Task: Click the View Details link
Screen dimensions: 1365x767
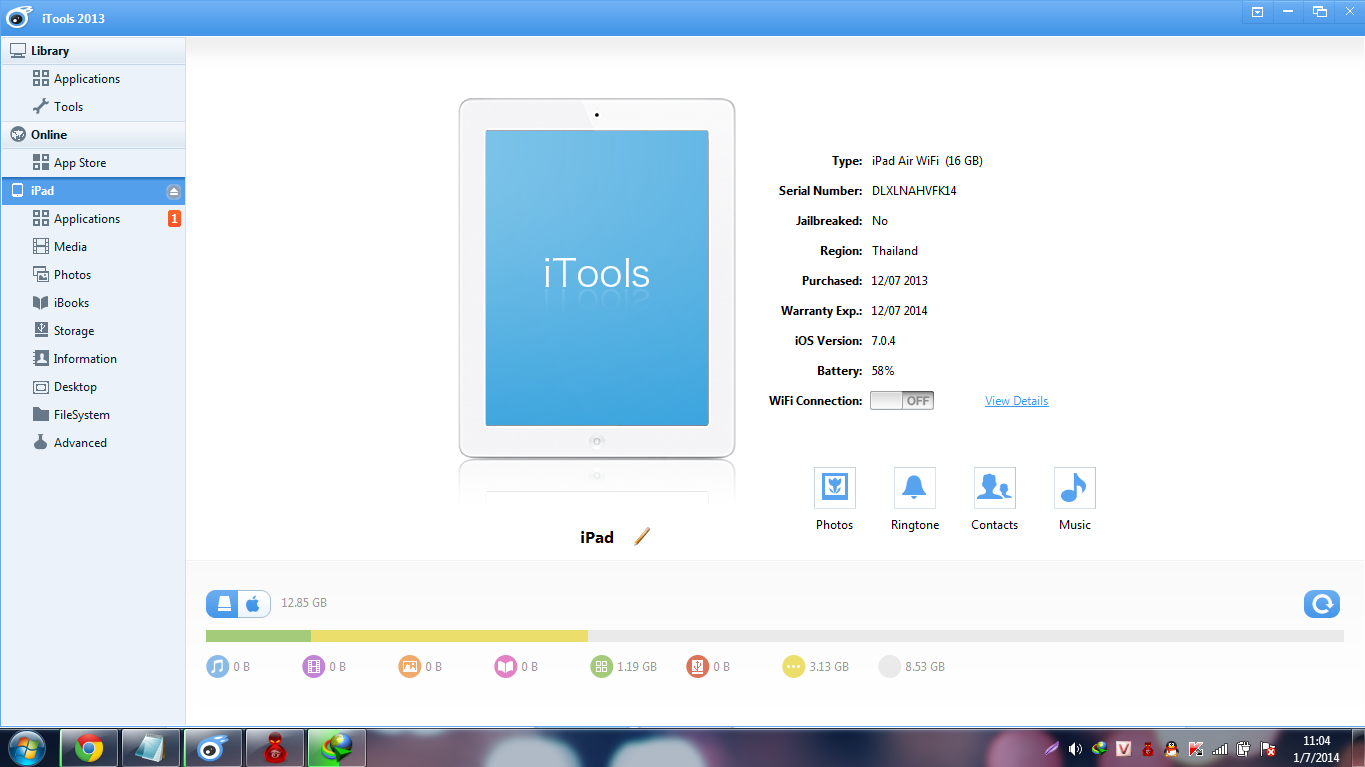Action: 1016,401
